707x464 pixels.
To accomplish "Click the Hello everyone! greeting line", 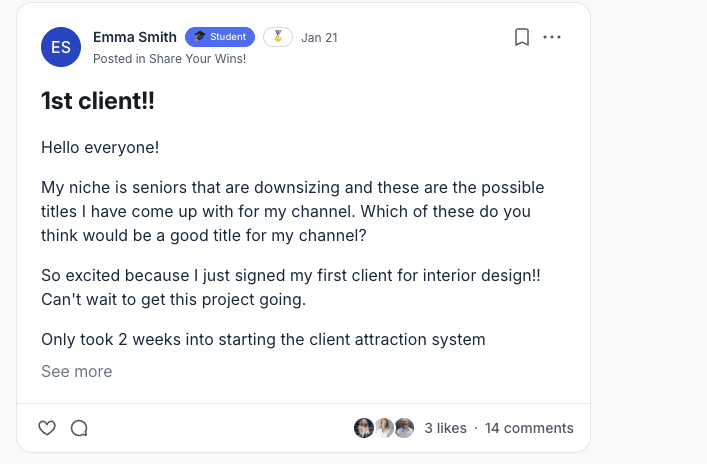I will tap(100, 148).
